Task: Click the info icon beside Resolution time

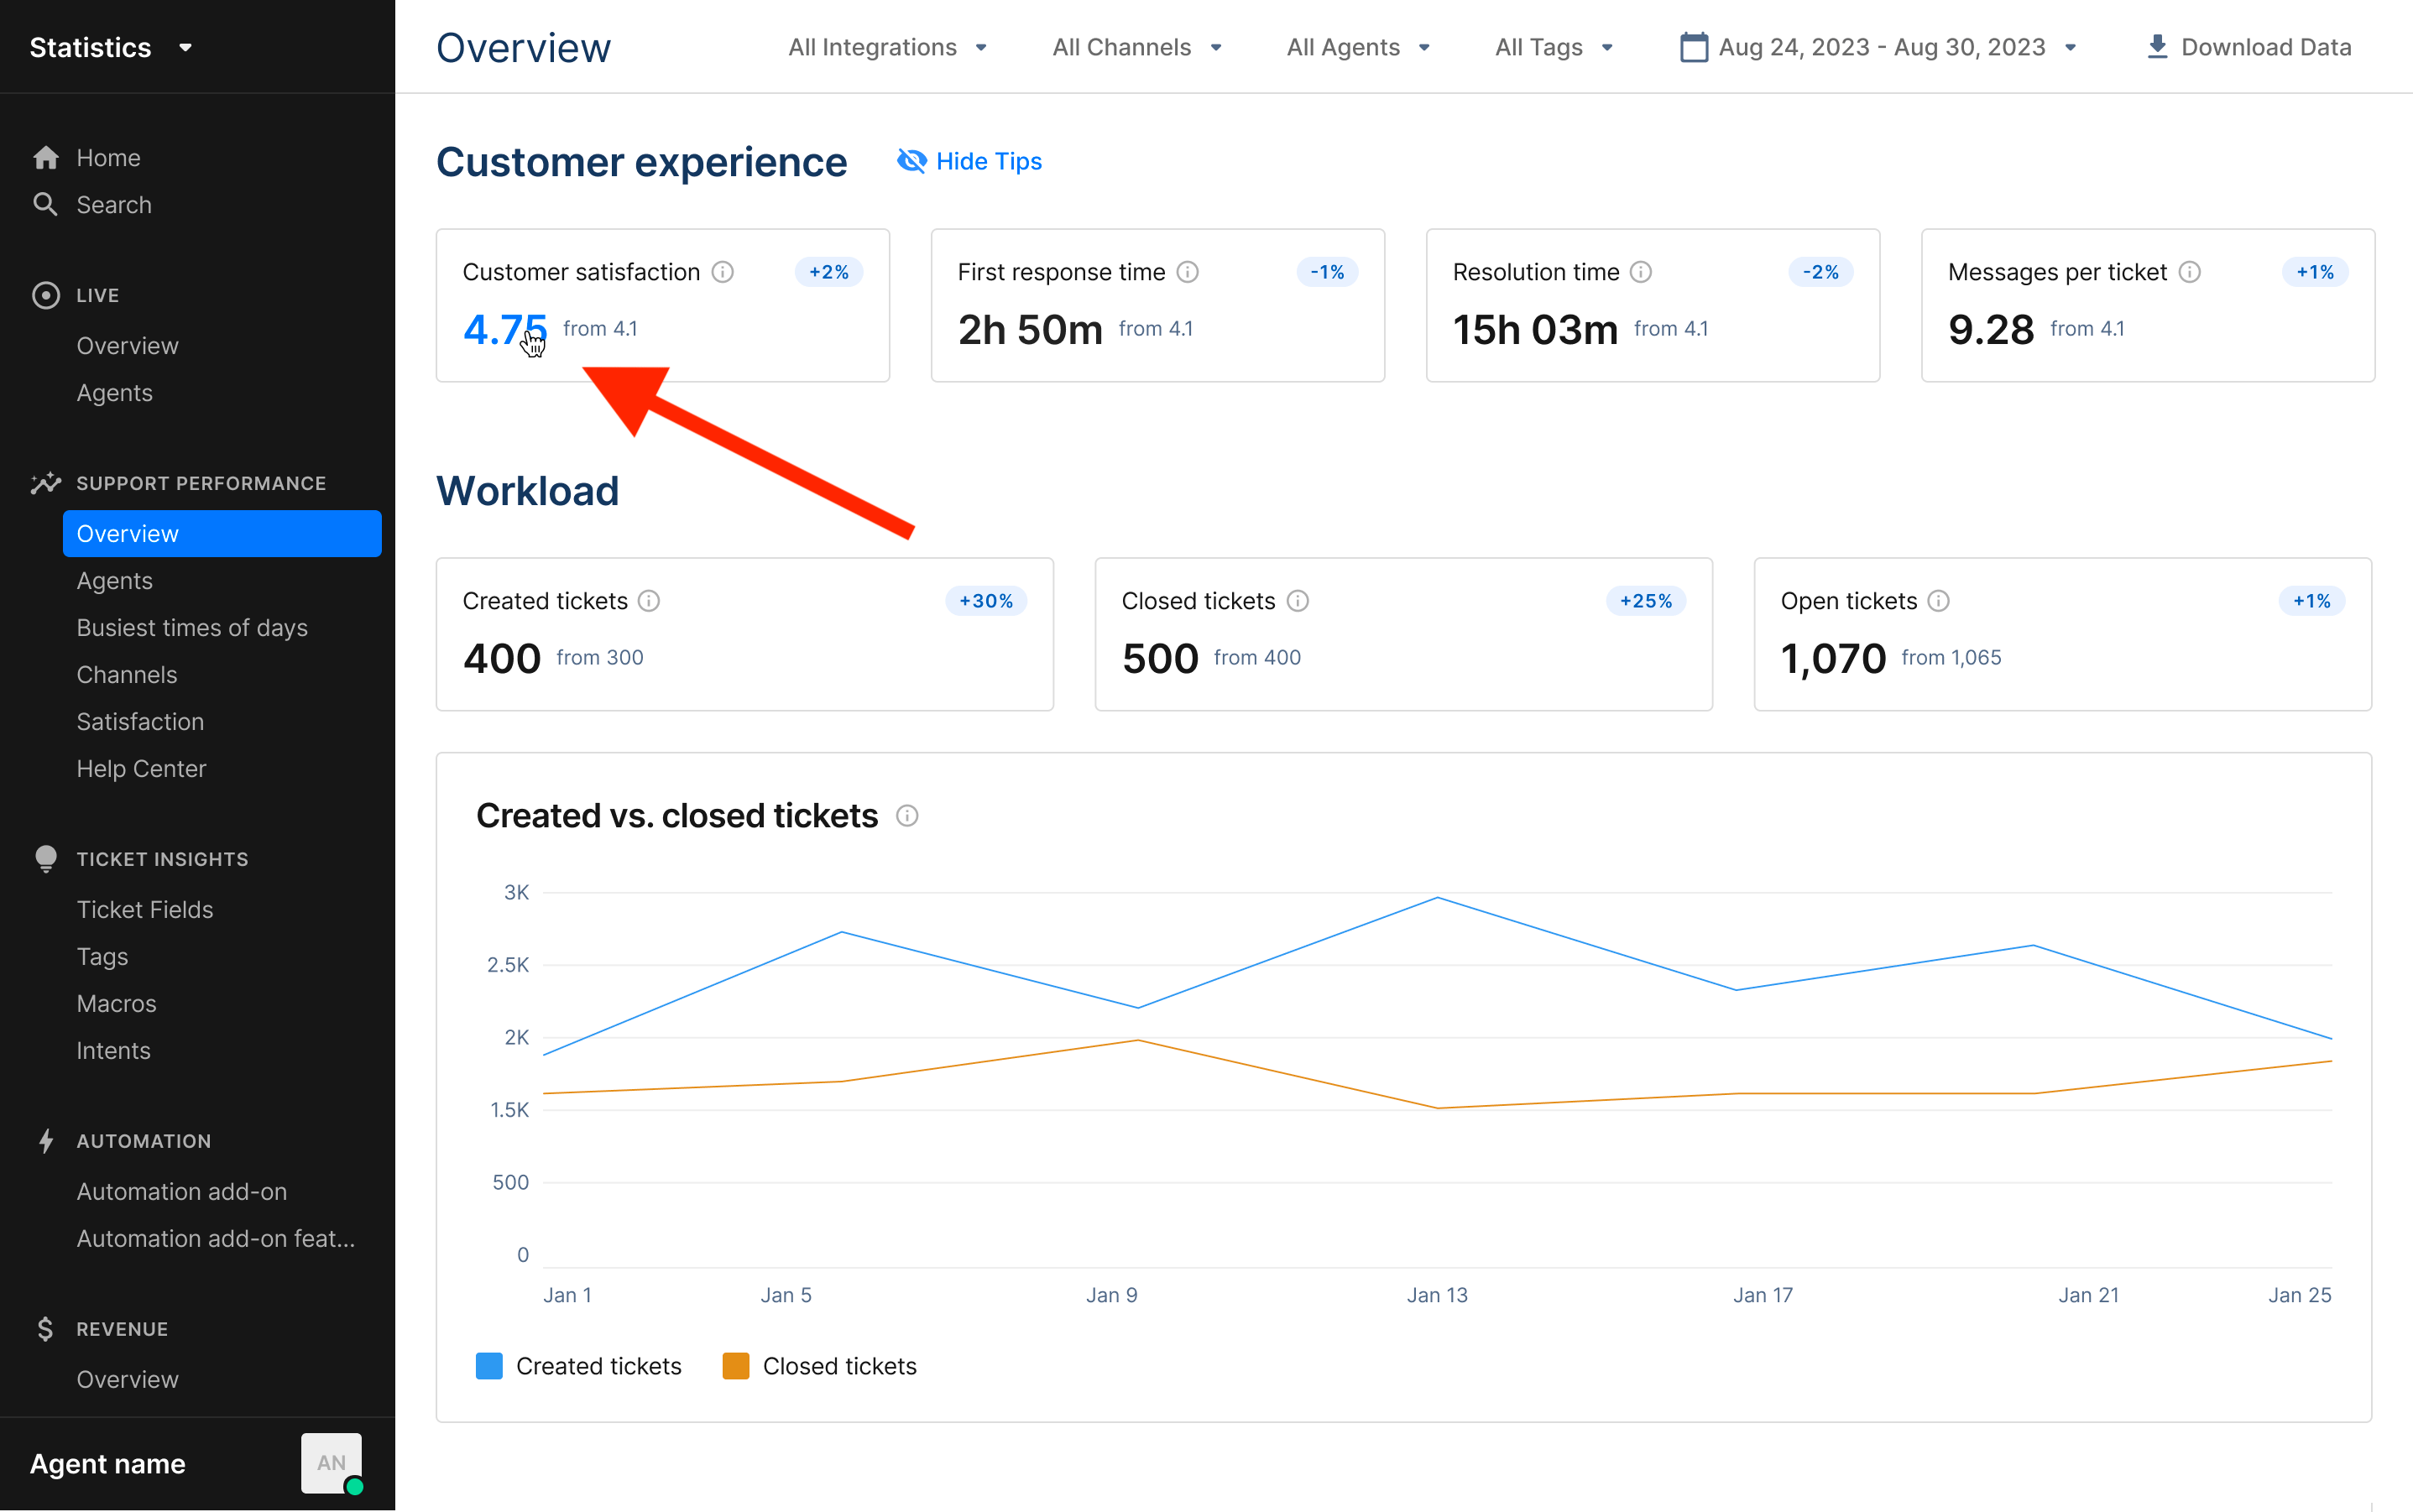Action: click(x=1641, y=272)
